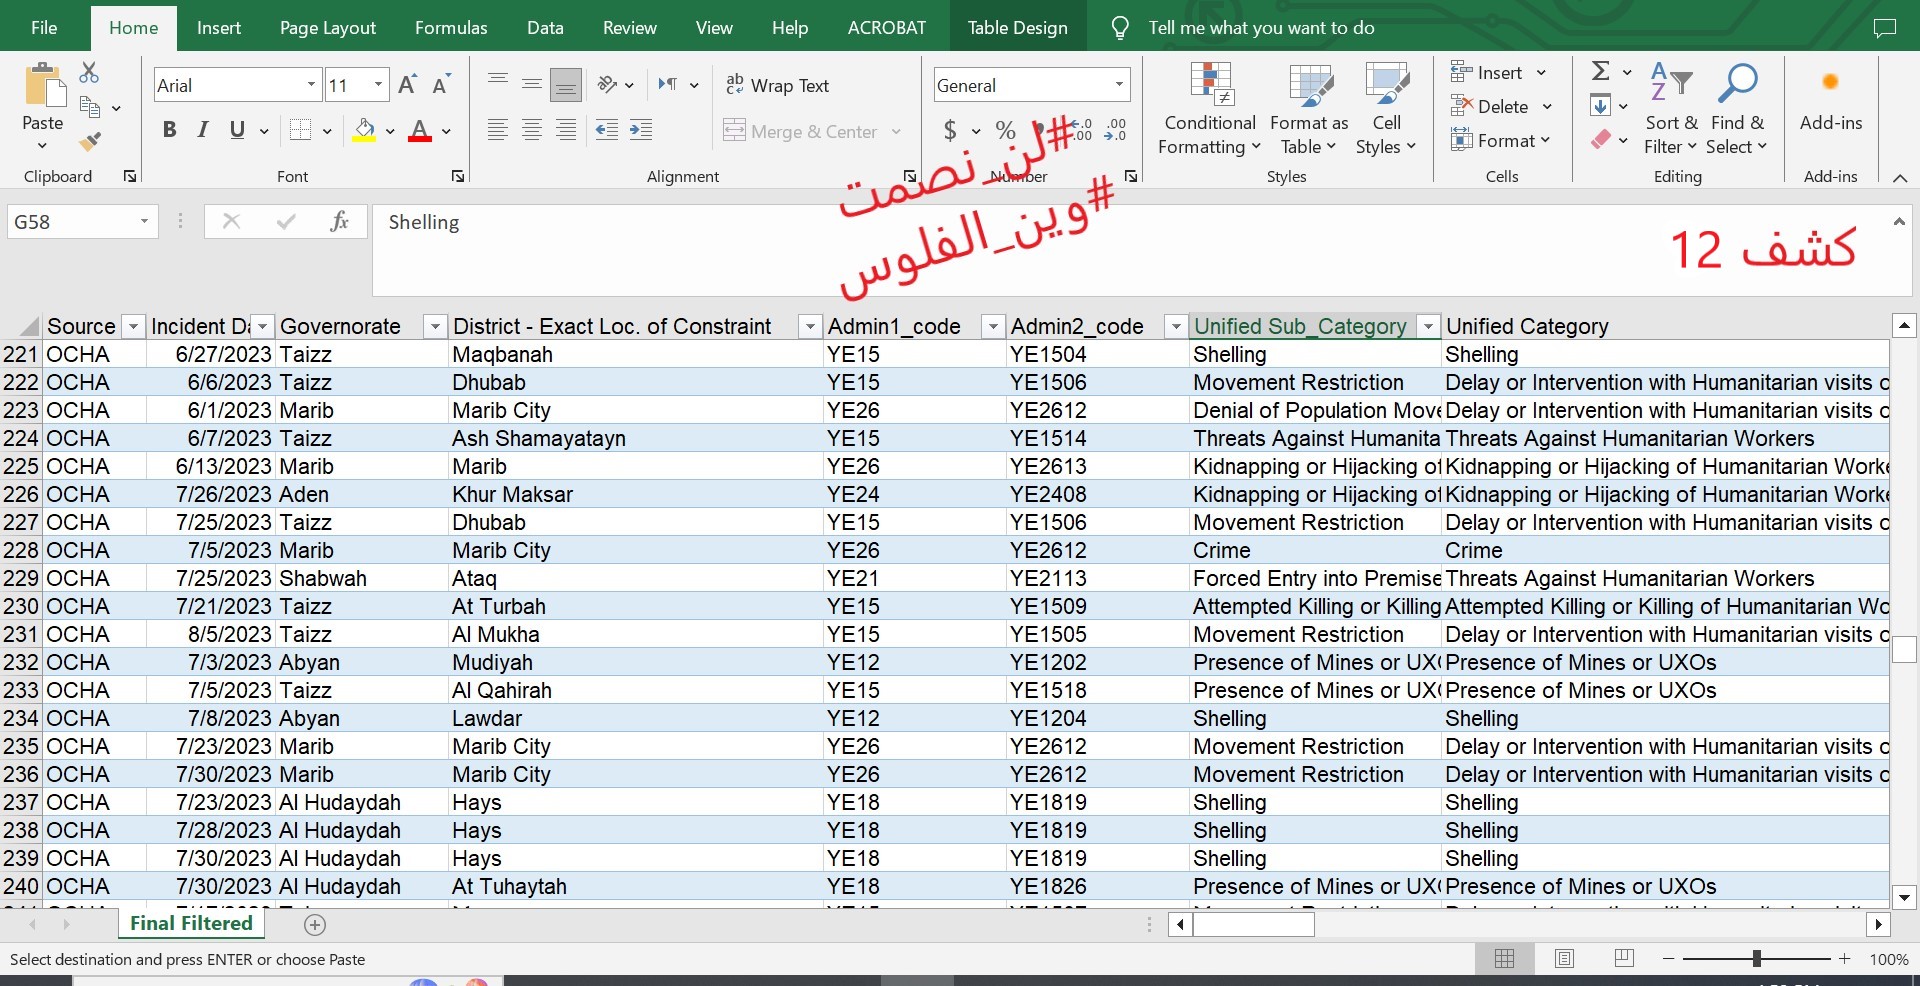The width and height of the screenshot is (1920, 986).
Task: Toggle Italic formatting
Action: click(203, 130)
